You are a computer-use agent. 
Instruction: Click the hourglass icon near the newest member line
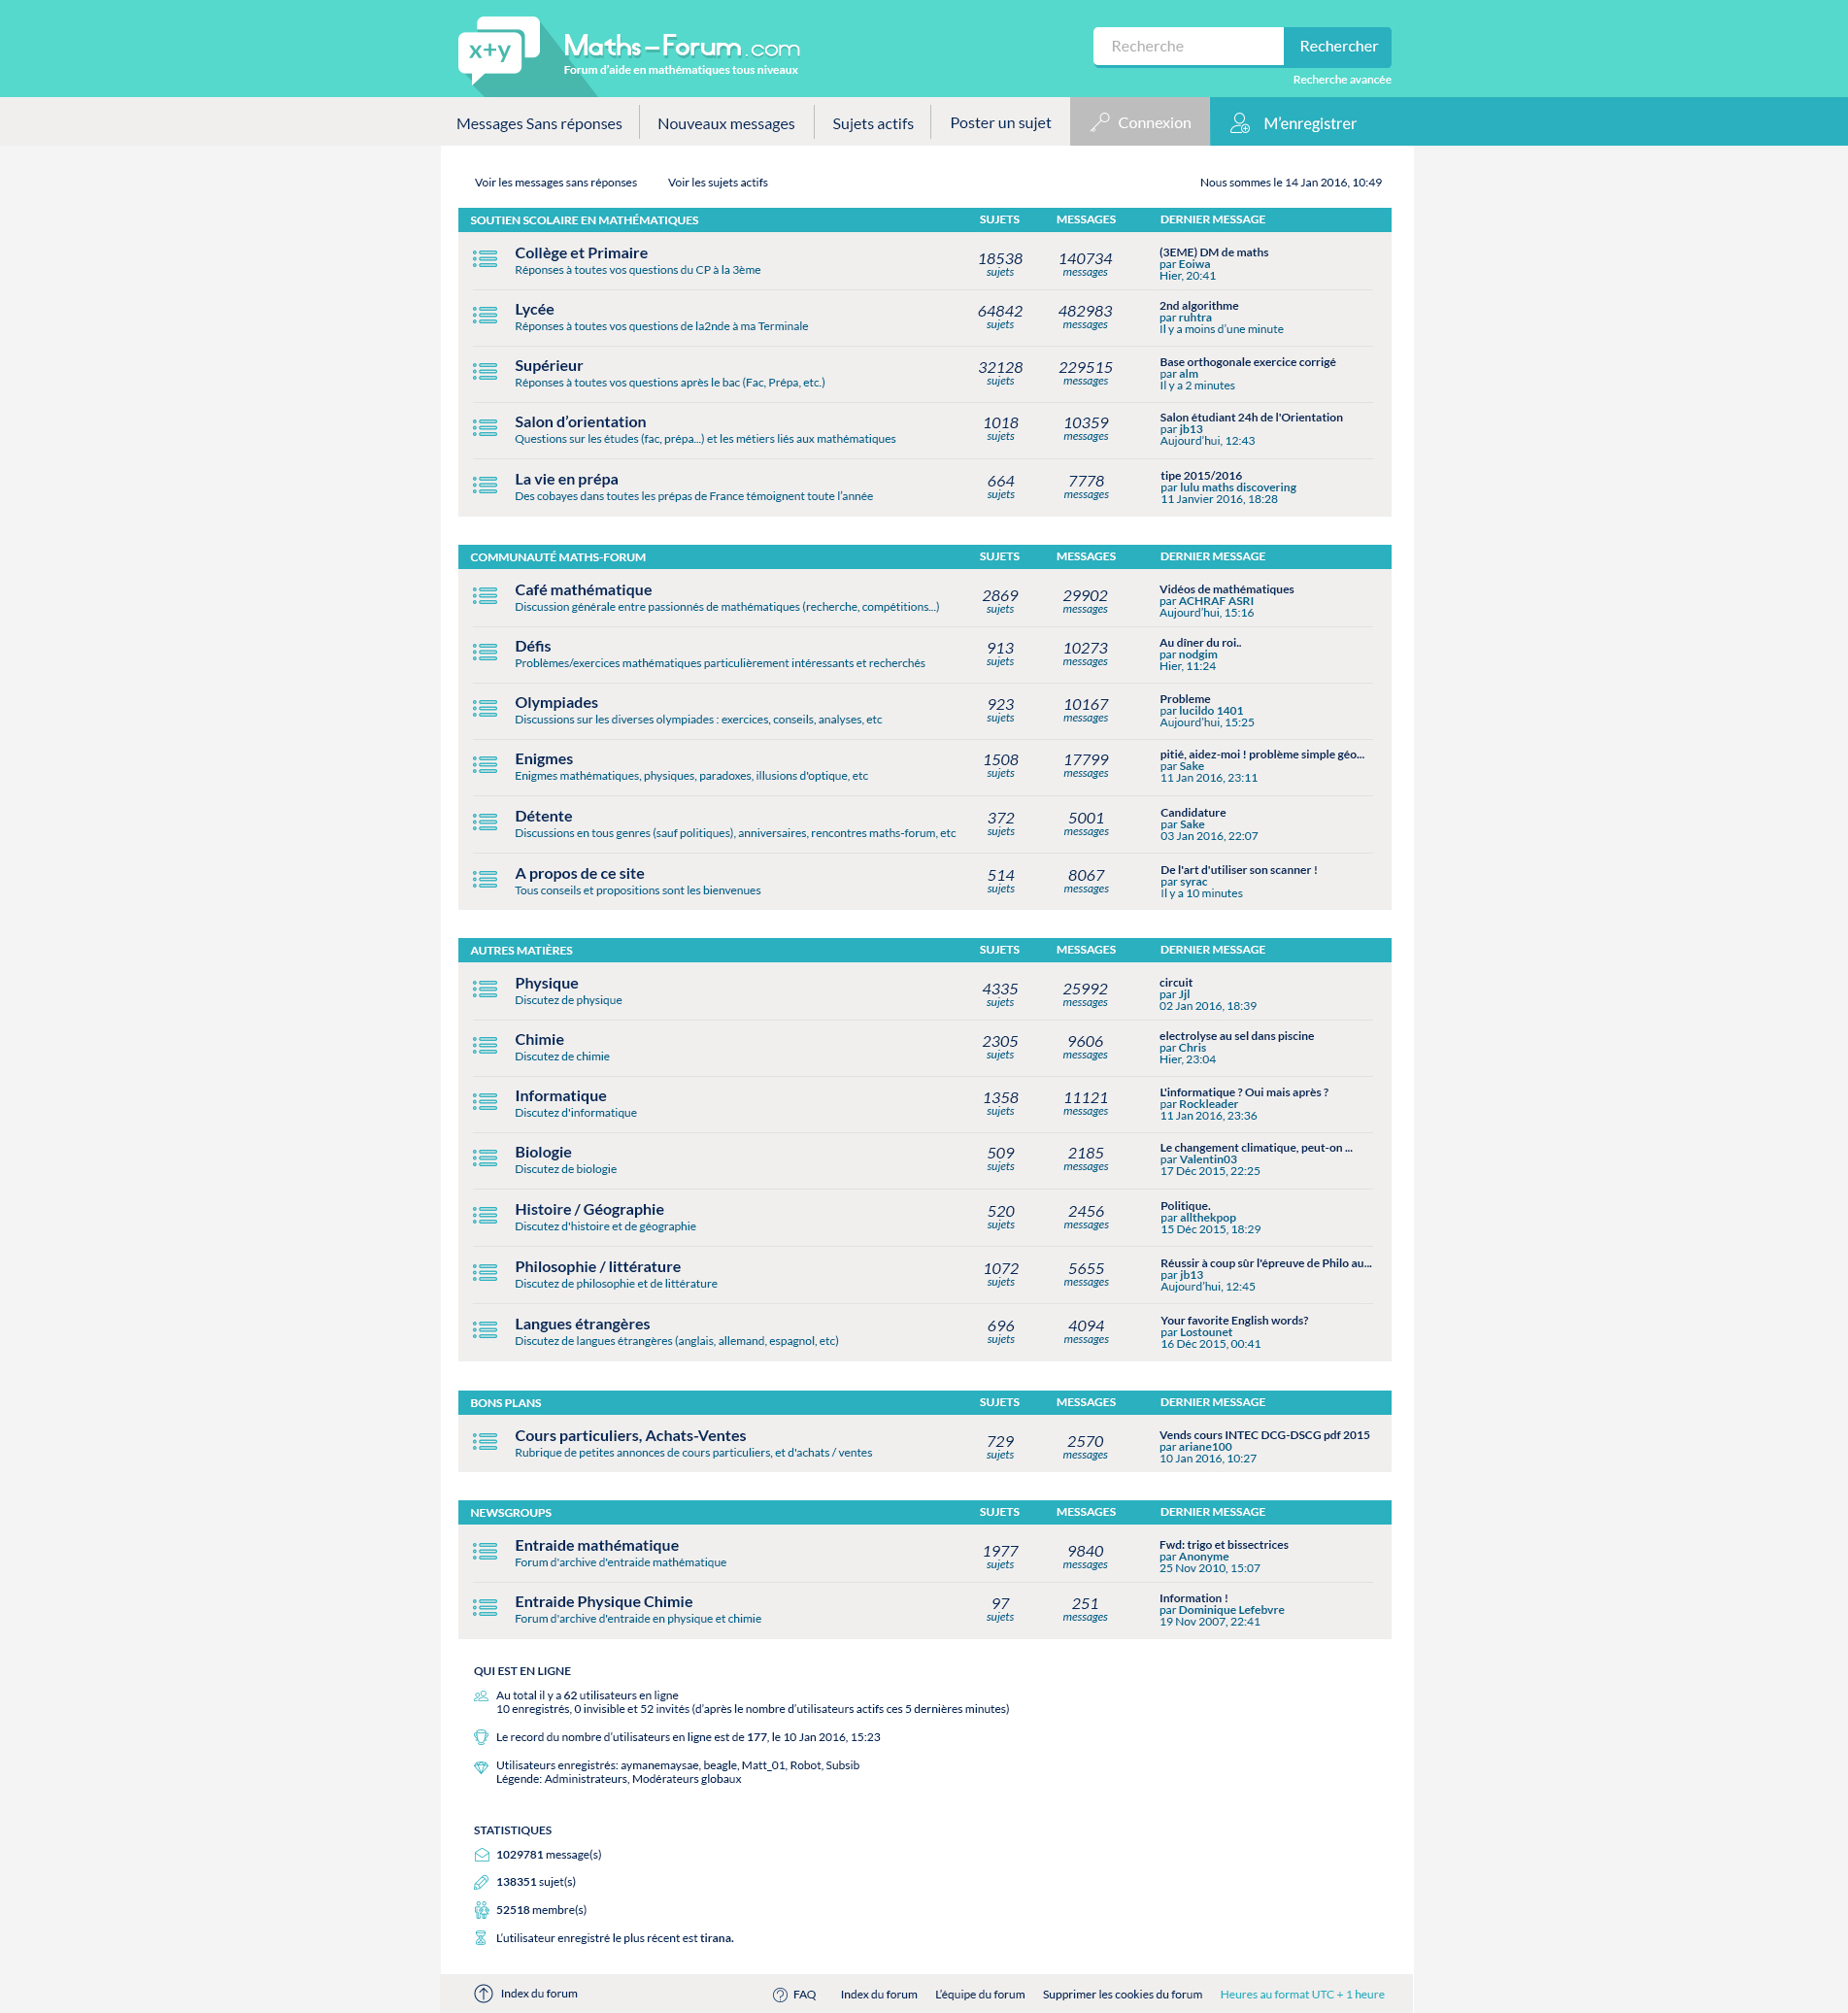pos(481,1937)
